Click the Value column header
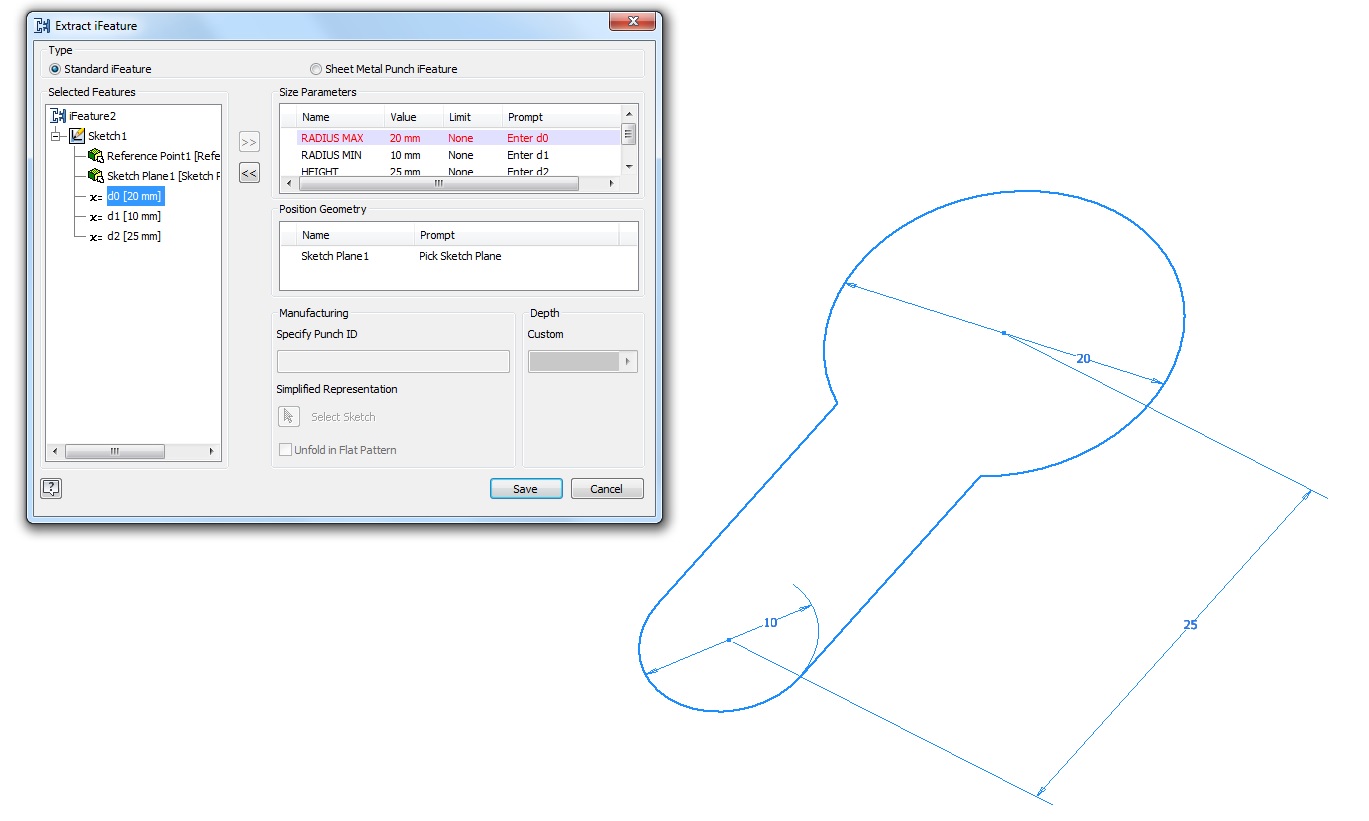Viewport: 1369px width, 821px height. [413, 117]
